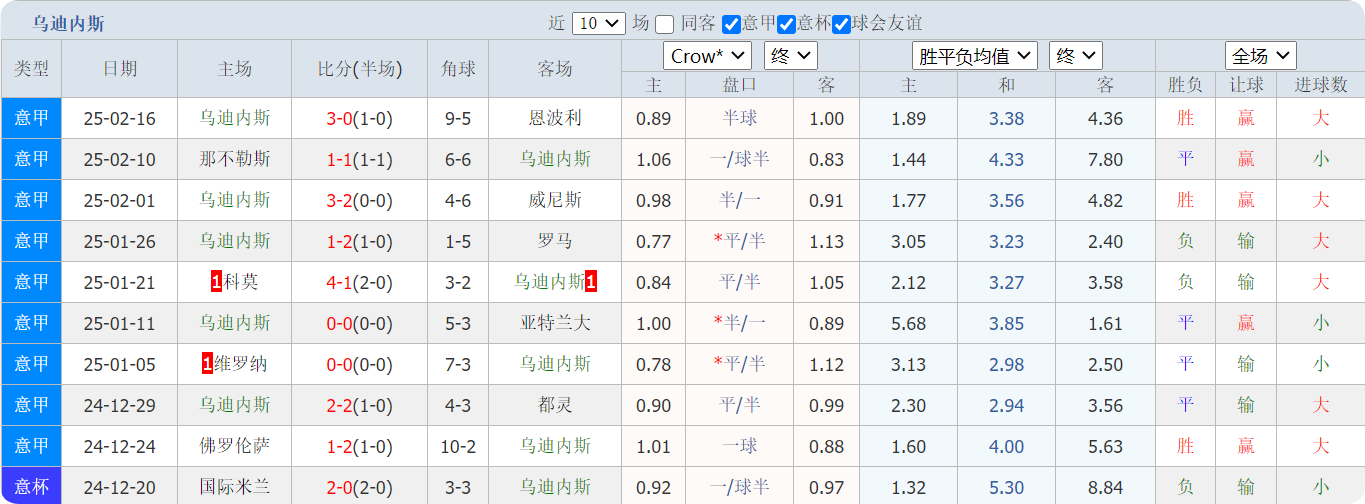Expand the 全场 full-time dropdown
Screen dimensions: 1365x504
click(1260, 56)
